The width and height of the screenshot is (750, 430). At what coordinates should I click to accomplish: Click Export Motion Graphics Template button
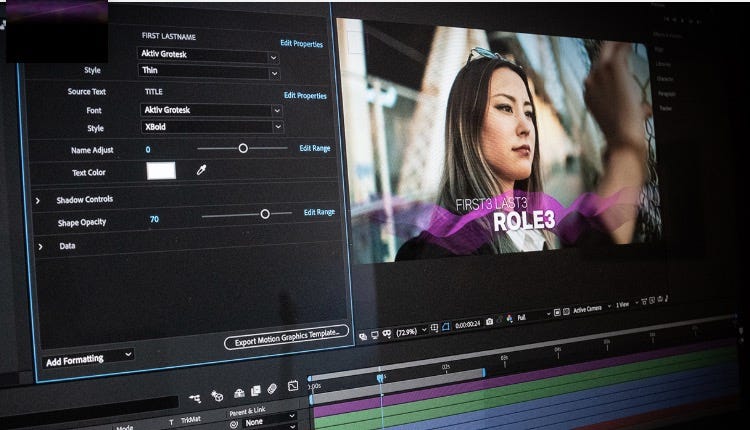286,337
